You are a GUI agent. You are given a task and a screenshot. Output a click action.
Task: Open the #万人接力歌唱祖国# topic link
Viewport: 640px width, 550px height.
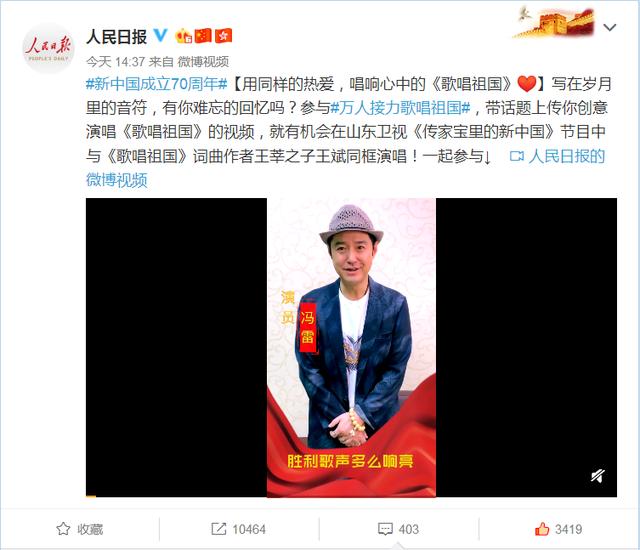point(400,108)
